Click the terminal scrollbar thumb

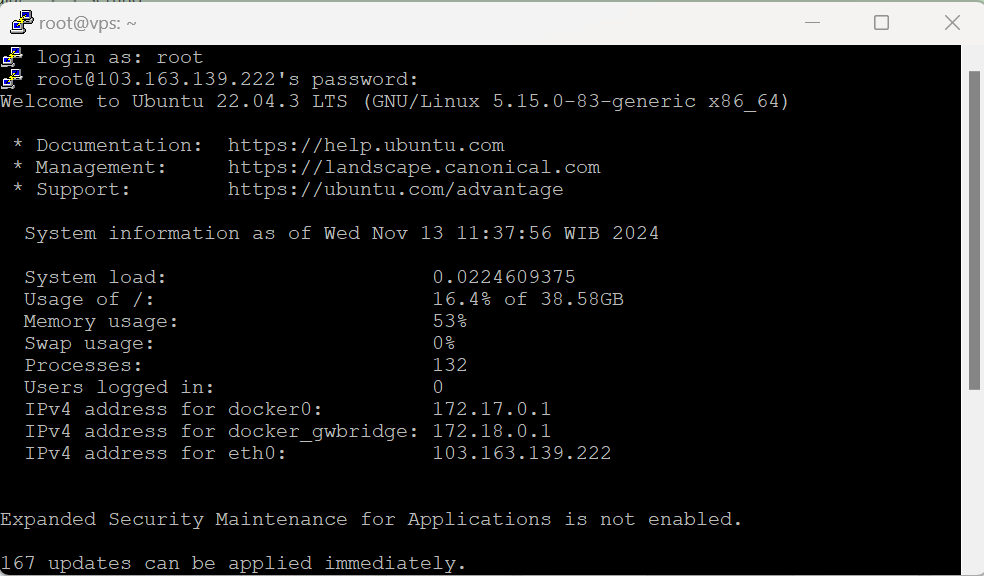[974, 230]
